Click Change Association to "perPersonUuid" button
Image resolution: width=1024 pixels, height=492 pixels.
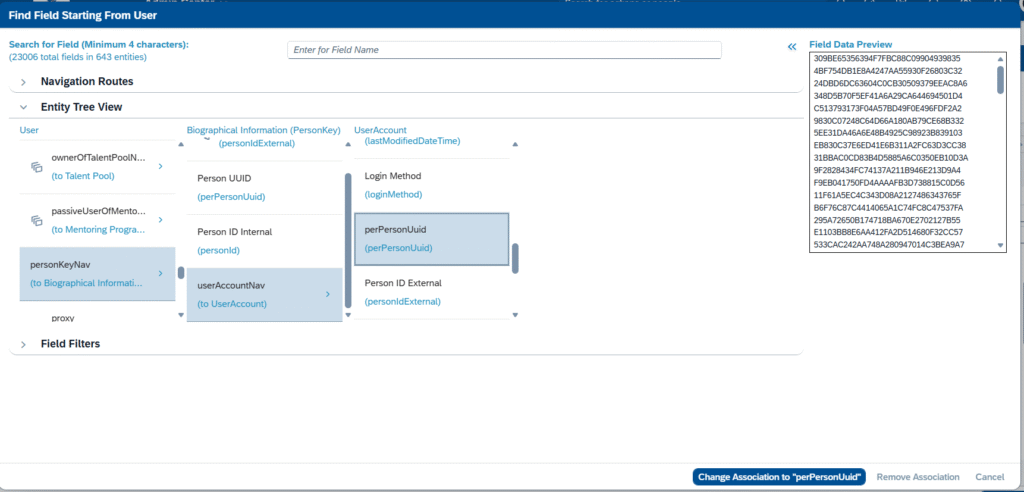point(778,477)
